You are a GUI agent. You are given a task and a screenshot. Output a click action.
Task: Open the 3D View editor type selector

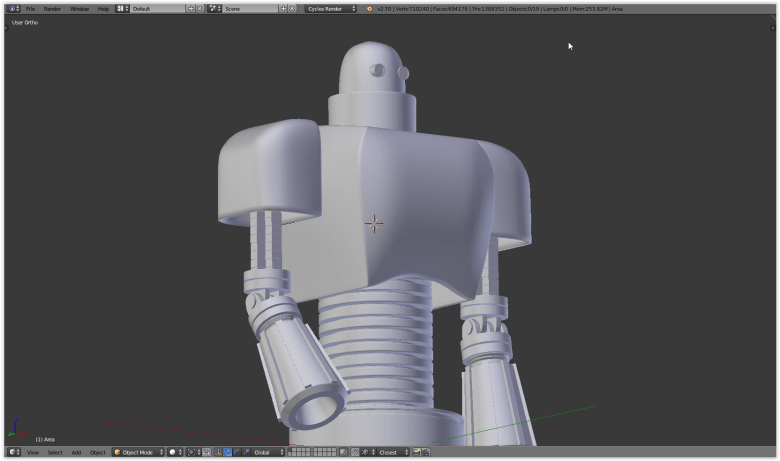(x=13, y=452)
